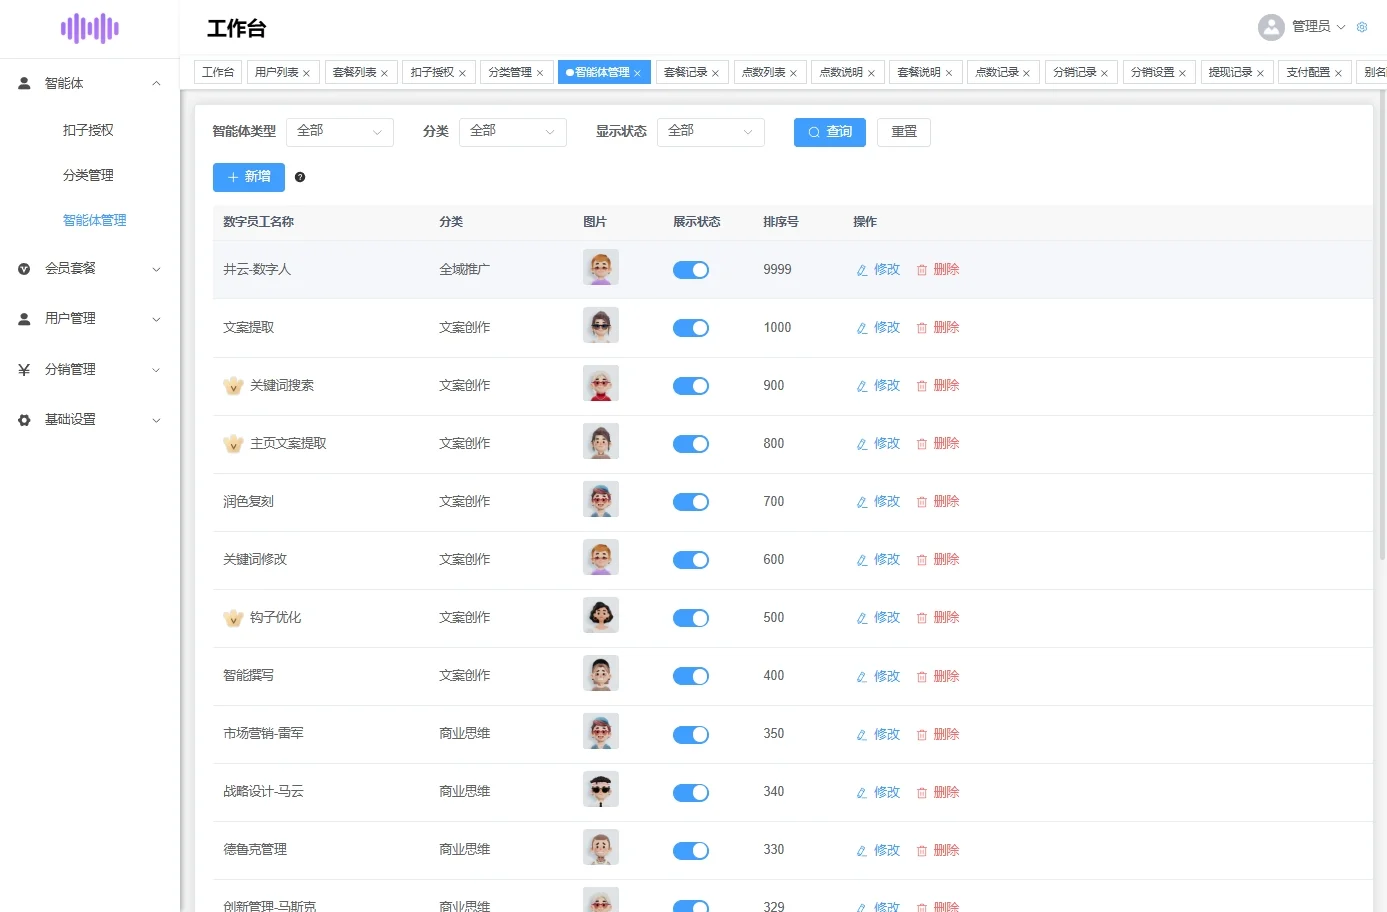
Task: Edit the 战略设计-马云 row
Action: pos(878,793)
